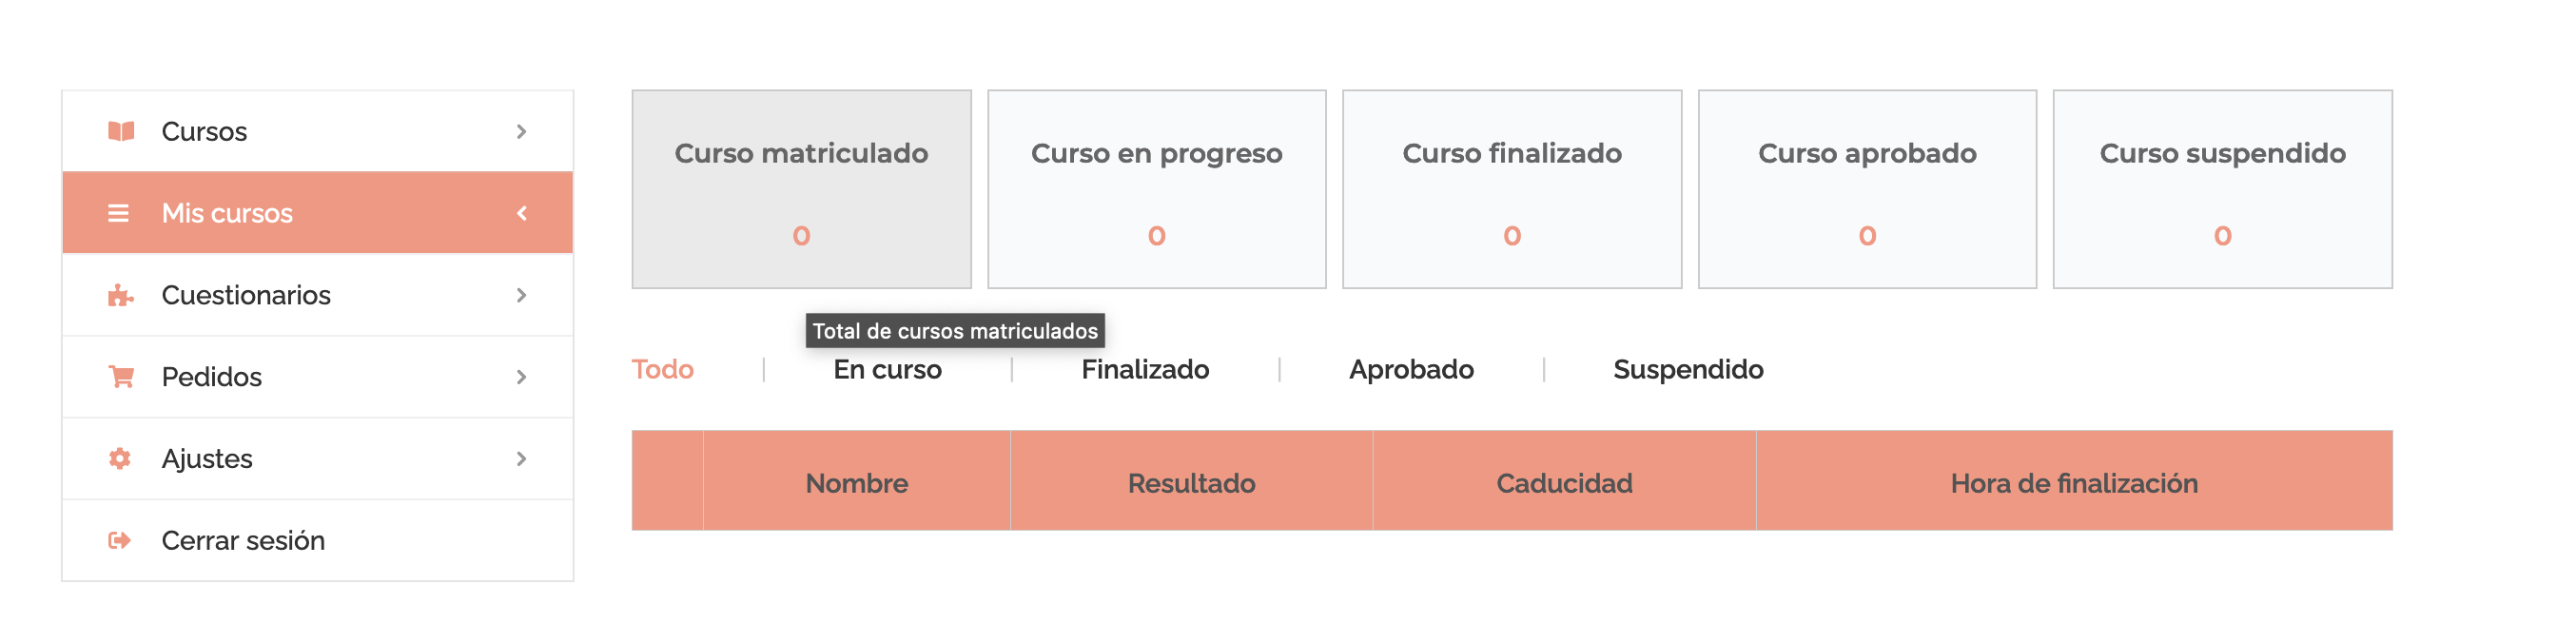Collapse the Mis cursos chevron

pyautogui.click(x=521, y=213)
